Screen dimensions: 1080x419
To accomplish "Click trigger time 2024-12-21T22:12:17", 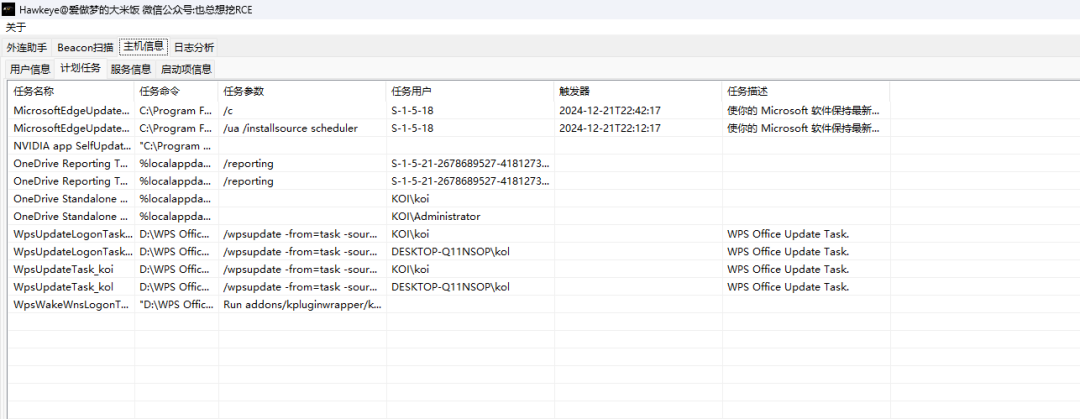I will click(x=610, y=128).
